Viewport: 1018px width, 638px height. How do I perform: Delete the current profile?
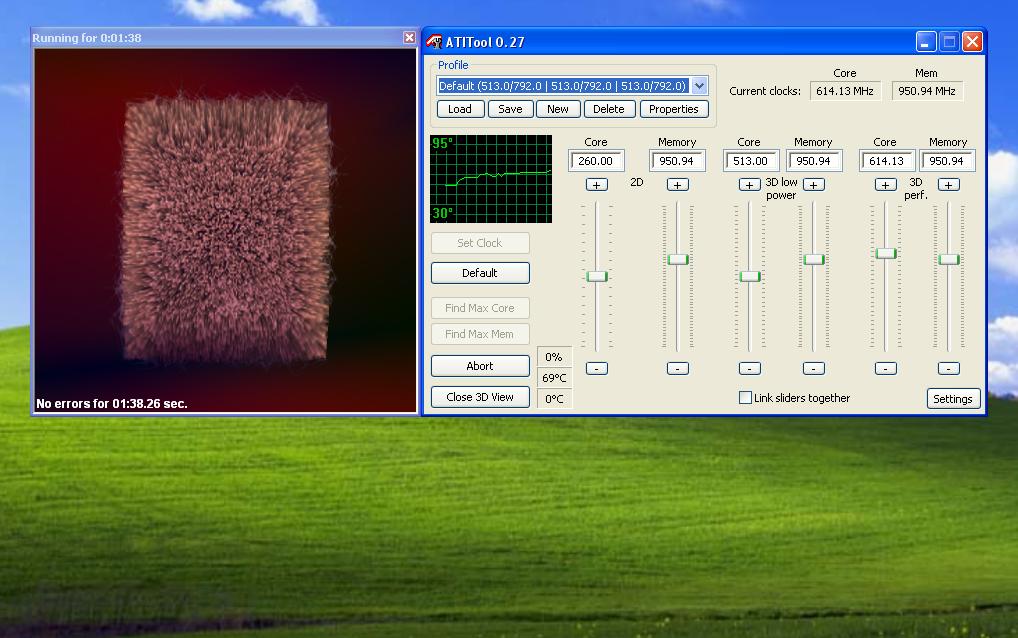pos(609,109)
